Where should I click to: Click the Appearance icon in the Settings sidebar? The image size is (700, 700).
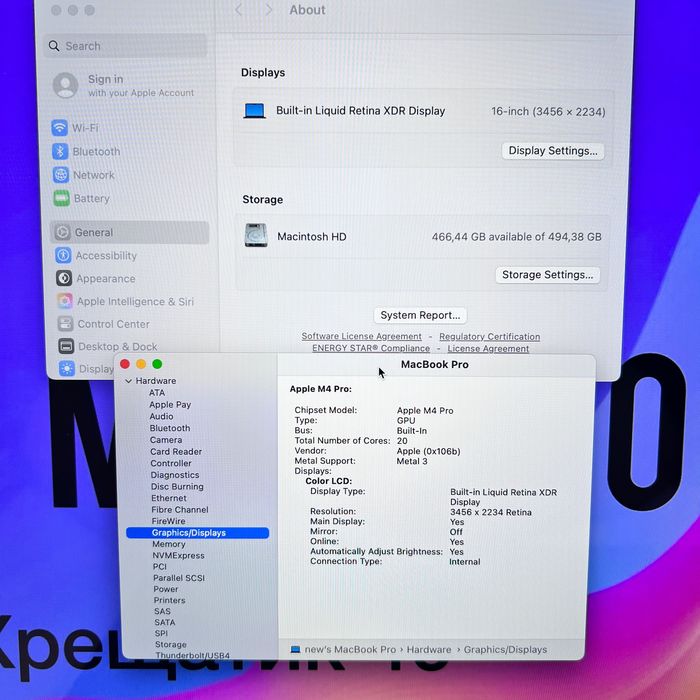pos(64,279)
